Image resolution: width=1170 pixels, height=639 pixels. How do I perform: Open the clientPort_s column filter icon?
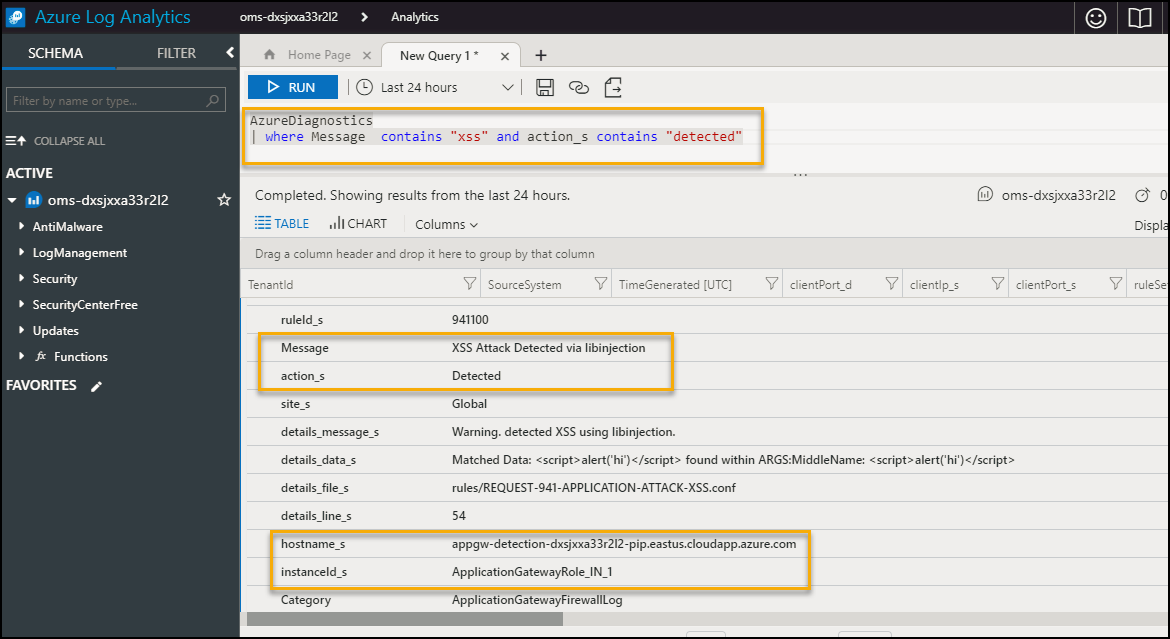coord(1115,284)
